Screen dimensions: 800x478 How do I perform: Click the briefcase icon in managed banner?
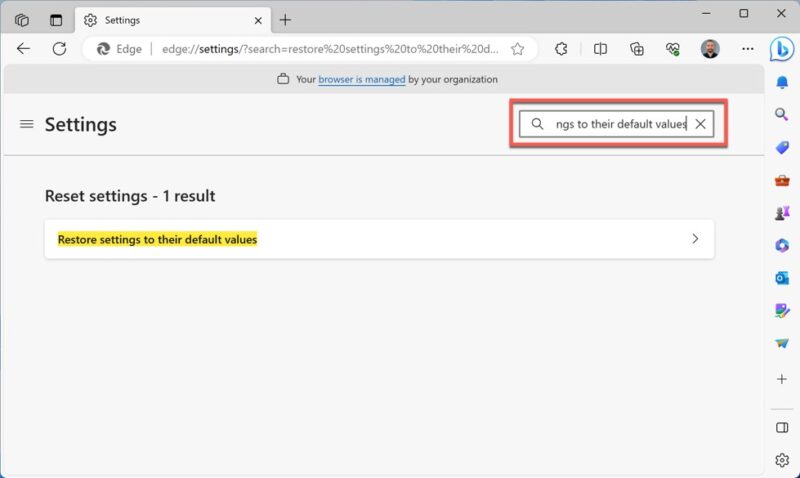(x=283, y=79)
